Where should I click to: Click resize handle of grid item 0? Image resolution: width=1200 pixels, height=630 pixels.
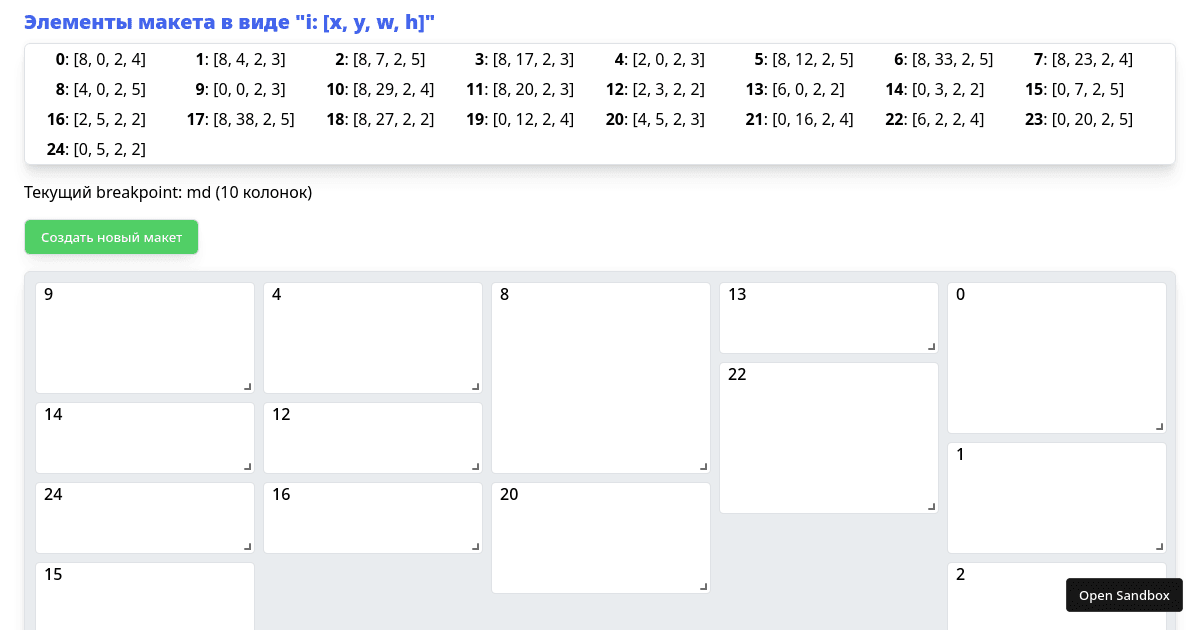coord(1159,426)
